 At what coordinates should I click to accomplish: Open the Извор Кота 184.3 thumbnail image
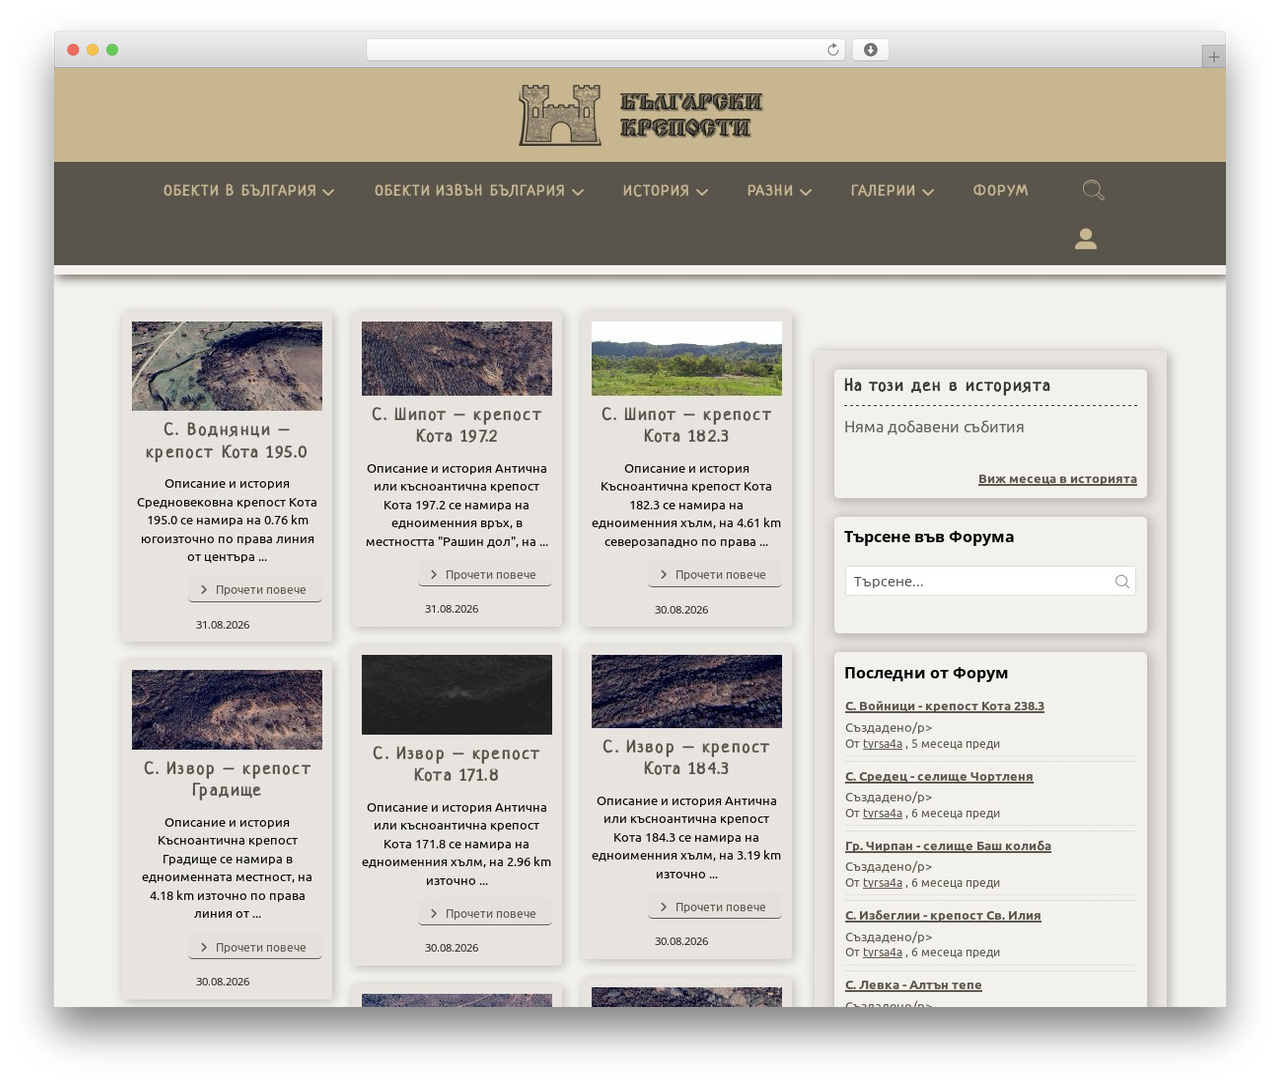687,691
